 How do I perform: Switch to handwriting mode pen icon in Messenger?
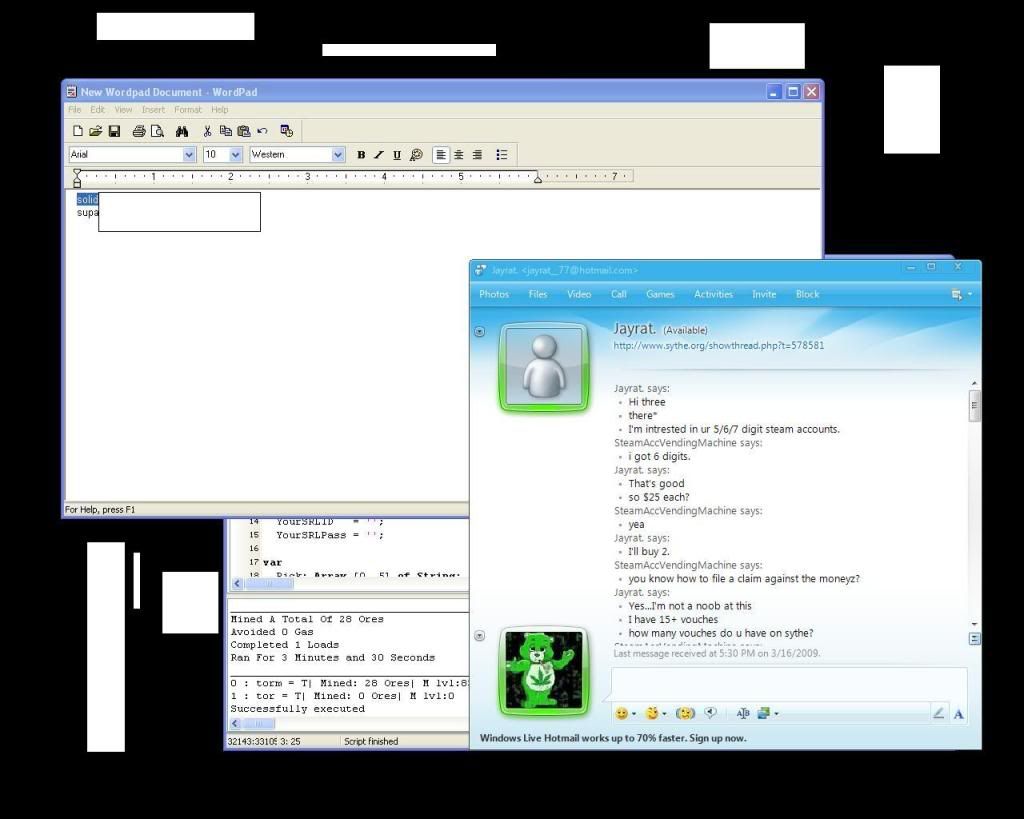(938, 713)
